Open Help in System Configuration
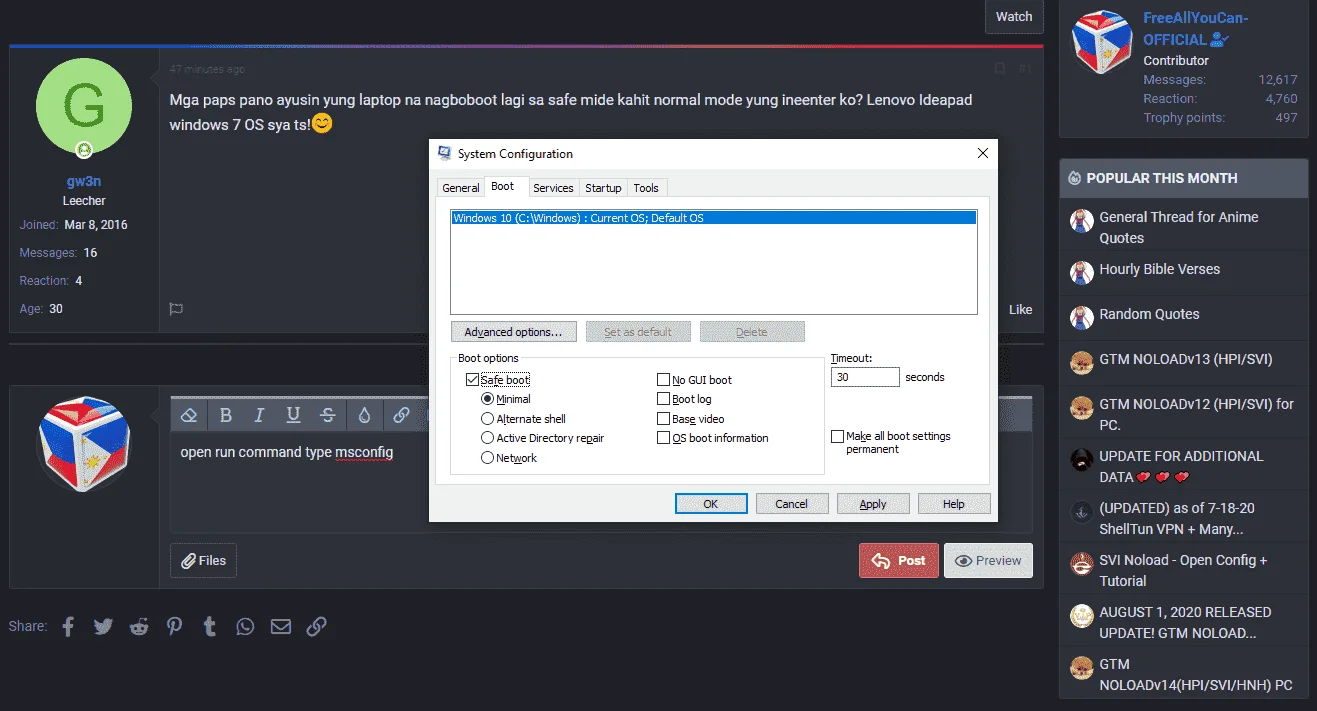Viewport: 1317px width, 711px height. [954, 504]
